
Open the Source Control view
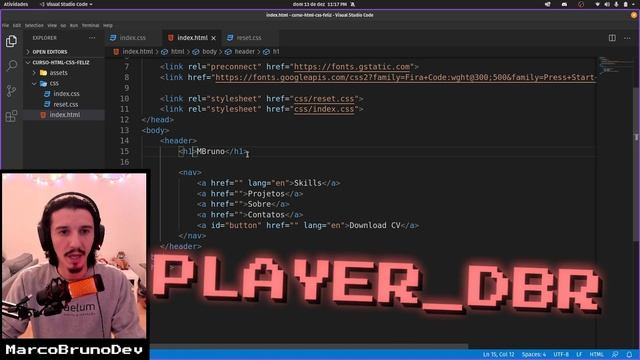point(11,91)
